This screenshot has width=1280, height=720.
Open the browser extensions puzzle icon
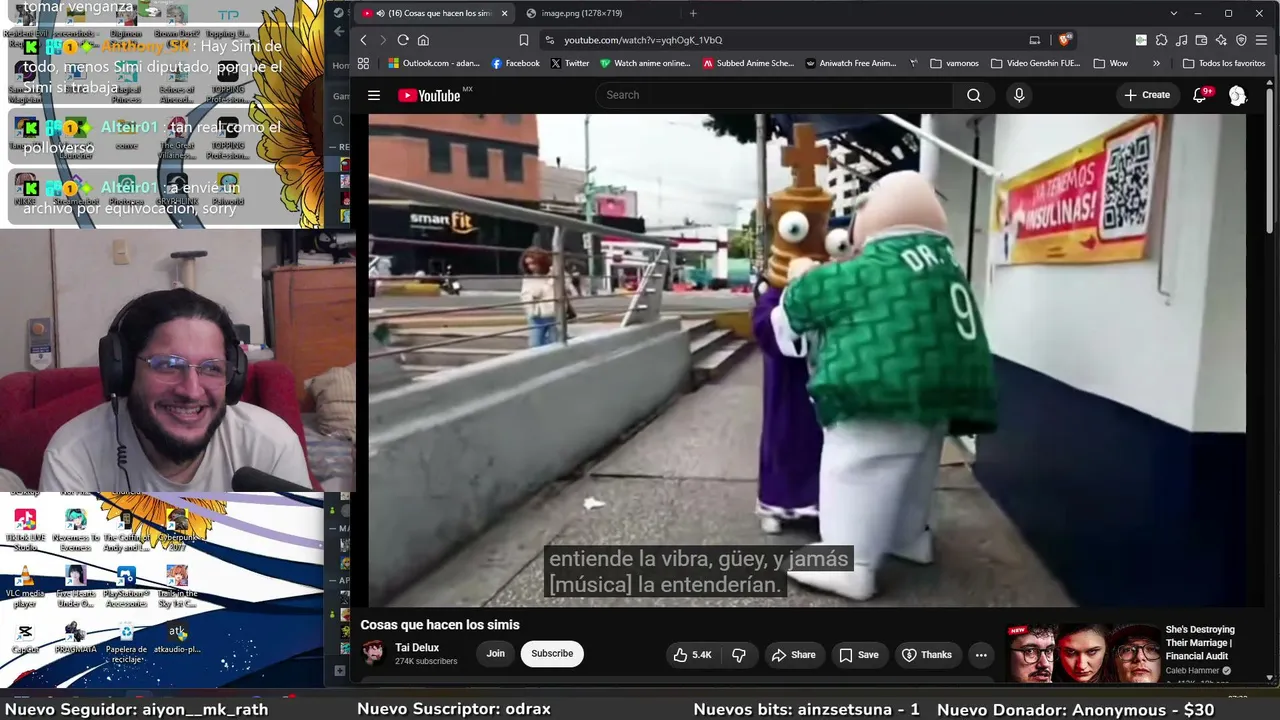(1161, 40)
